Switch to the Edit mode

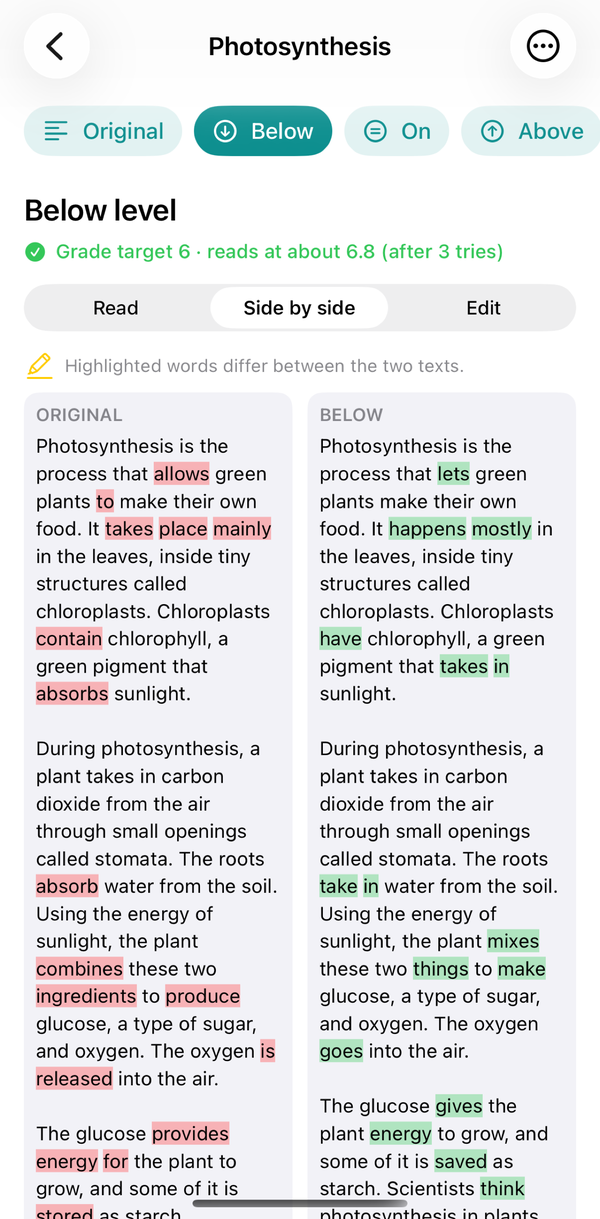coord(483,308)
